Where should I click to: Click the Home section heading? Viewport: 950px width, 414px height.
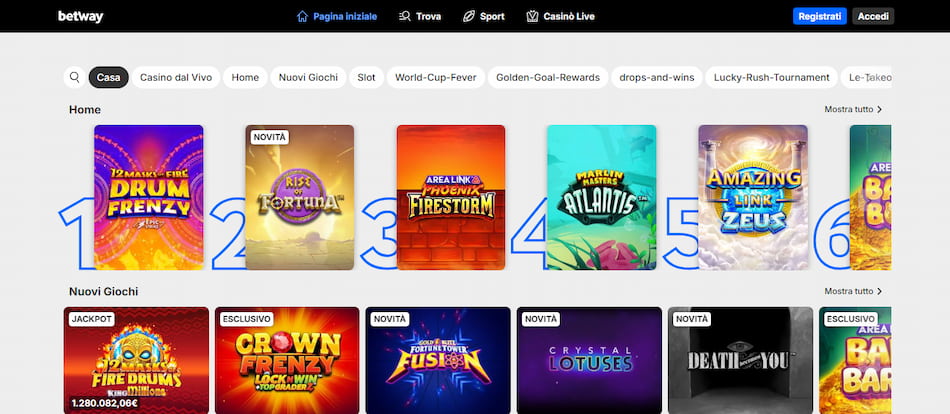[85, 110]
